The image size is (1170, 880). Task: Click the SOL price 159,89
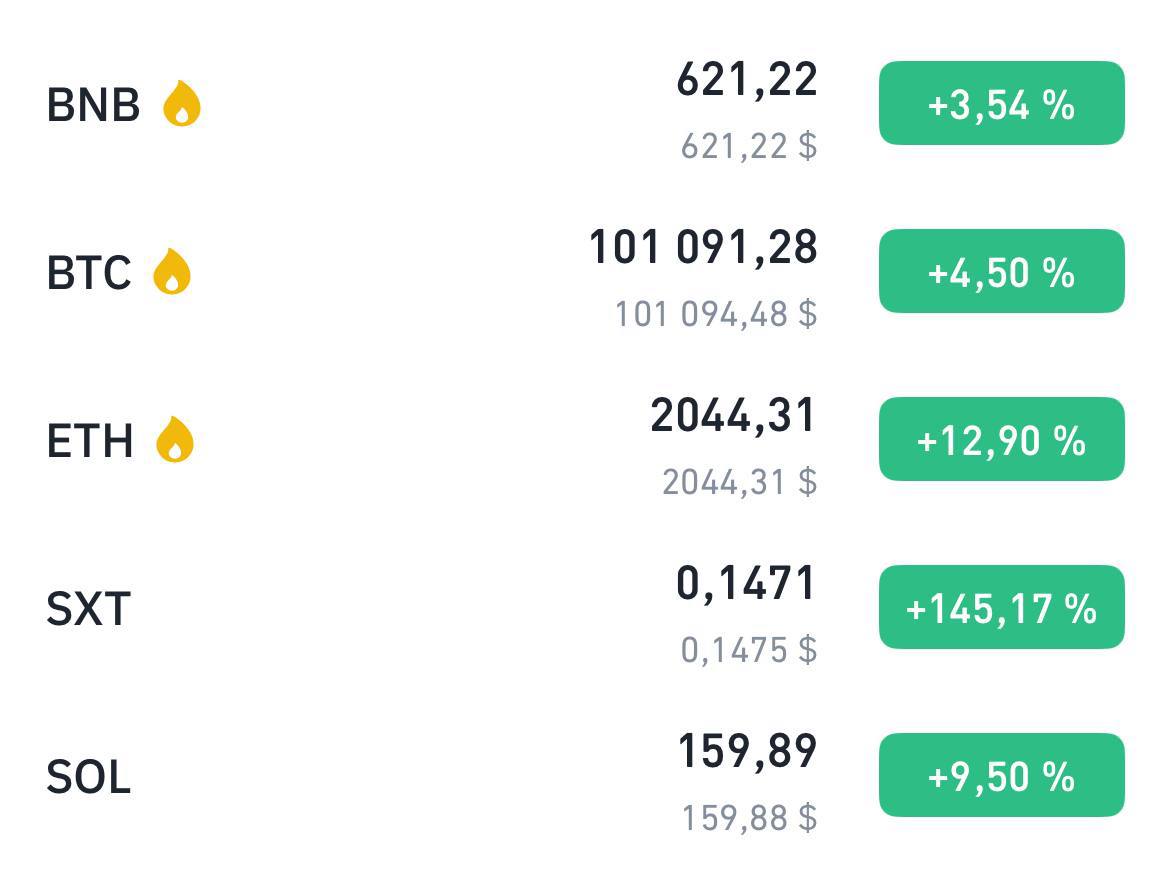click(x=748, y=751)
